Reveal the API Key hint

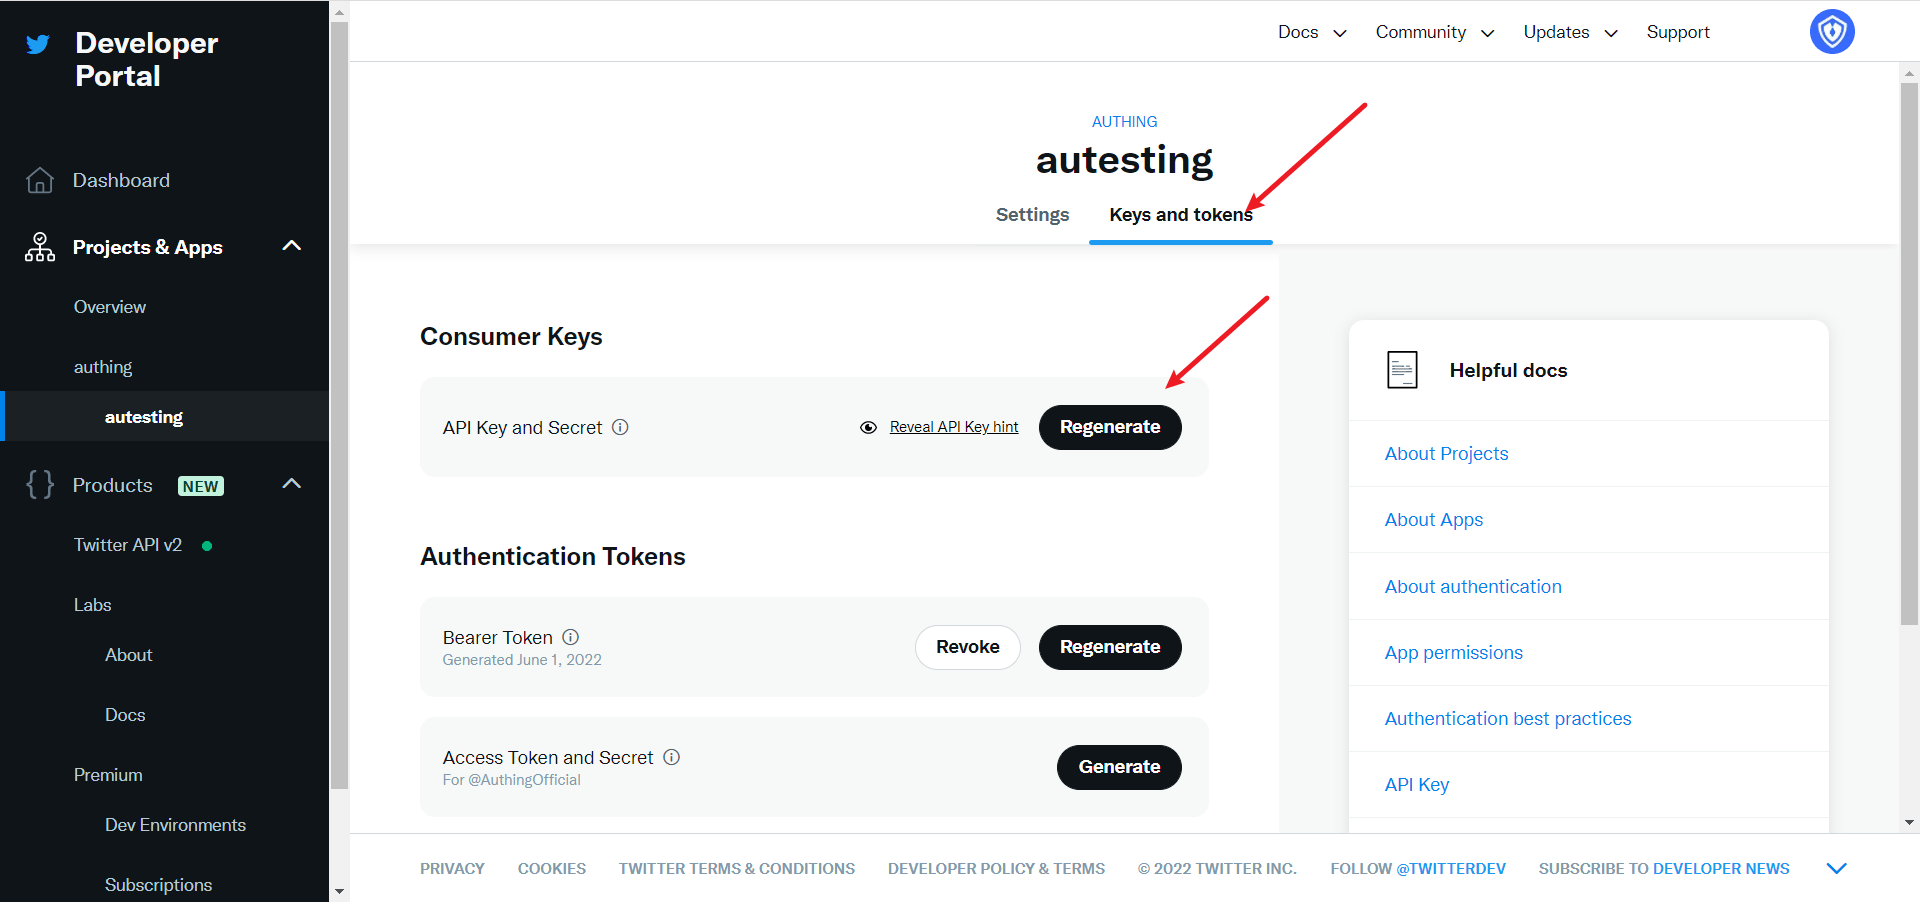[953, 427]
